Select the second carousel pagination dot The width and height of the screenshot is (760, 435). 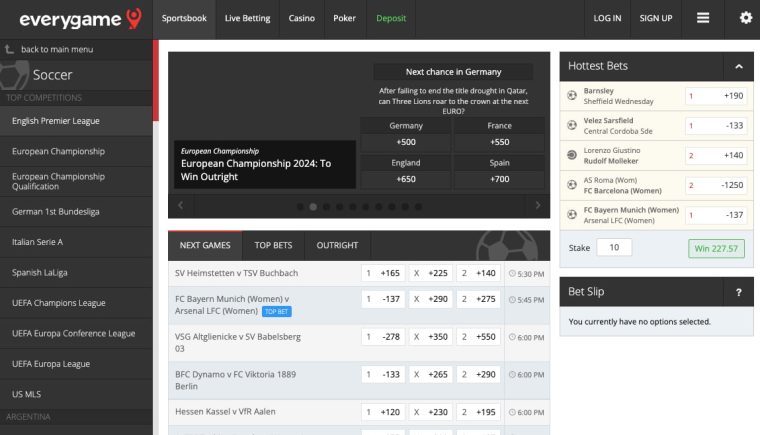(313, 207)
